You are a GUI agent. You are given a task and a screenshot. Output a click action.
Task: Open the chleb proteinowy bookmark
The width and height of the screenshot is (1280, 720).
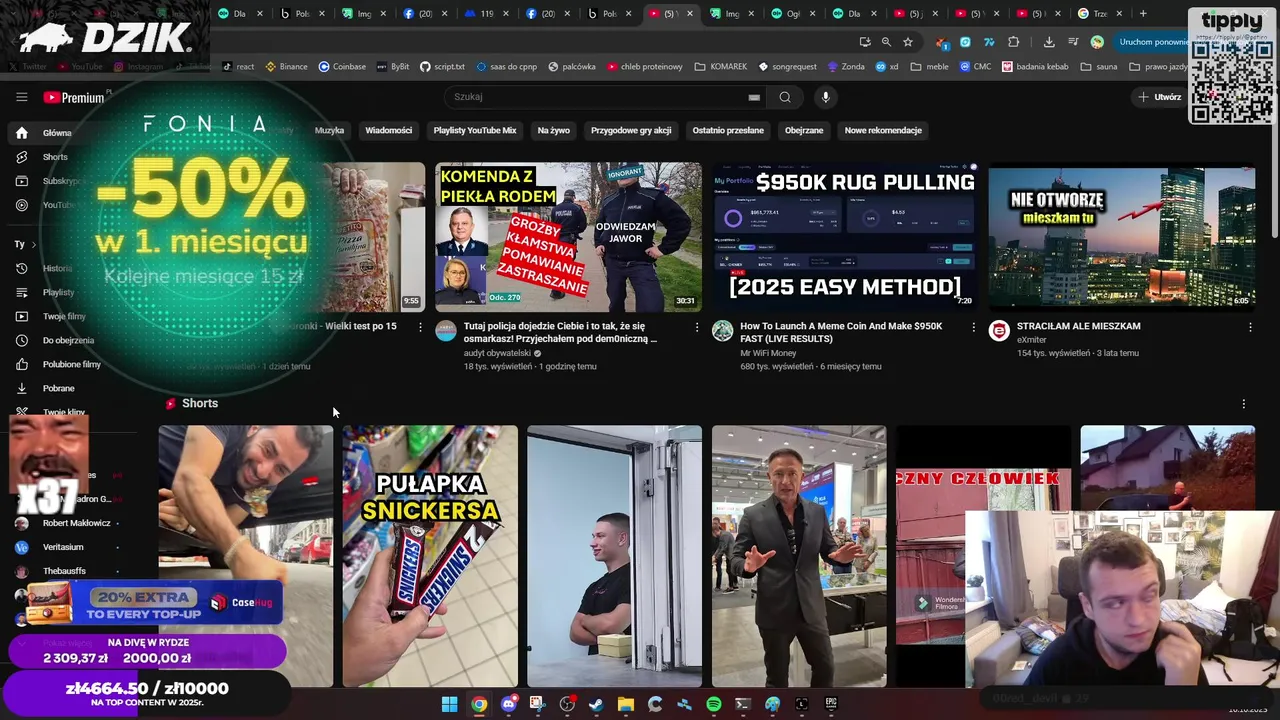tap(644, 67)
